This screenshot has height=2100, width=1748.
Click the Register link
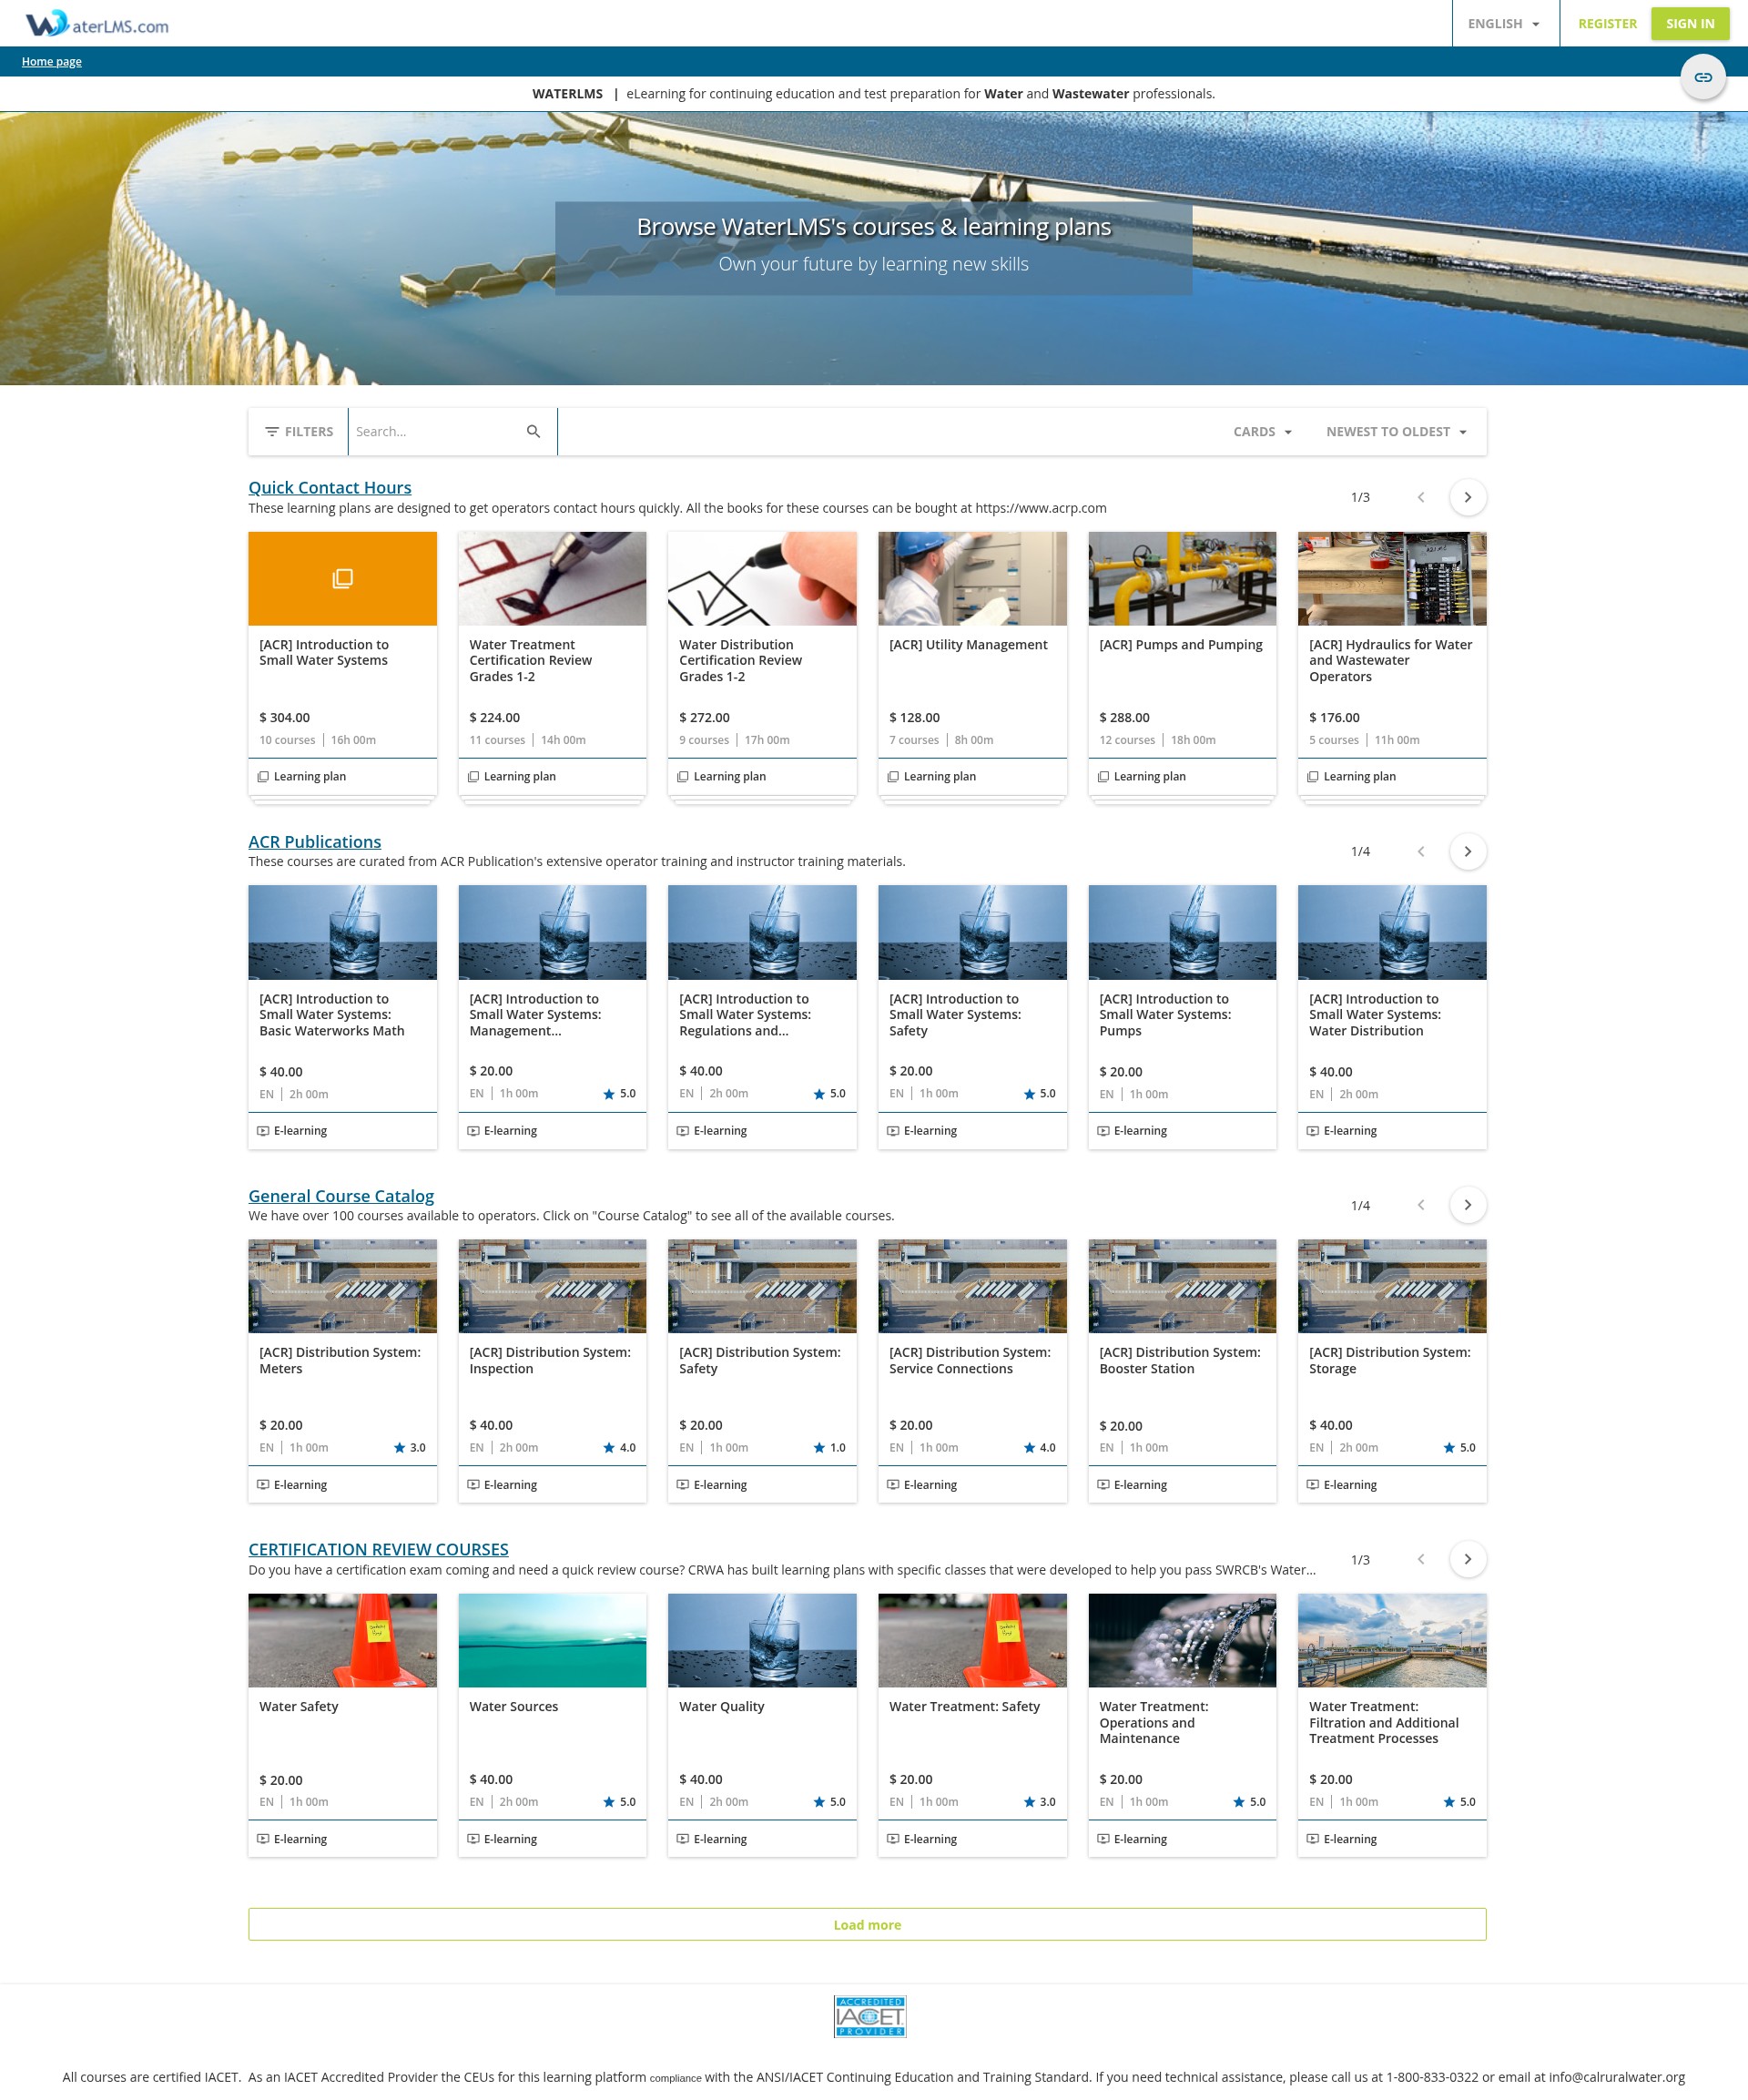[1606, 23]
